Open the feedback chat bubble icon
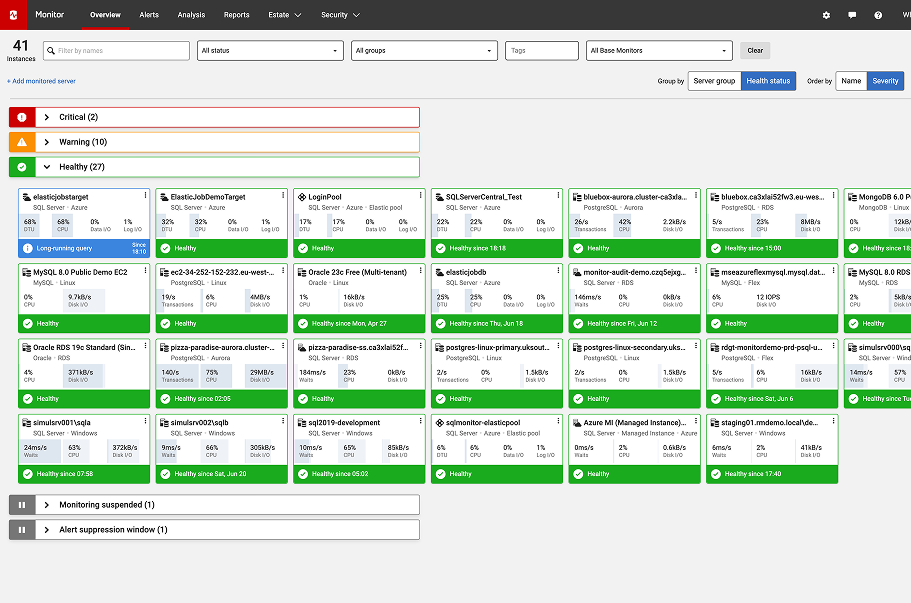911x603 pixels. (852, 15)
